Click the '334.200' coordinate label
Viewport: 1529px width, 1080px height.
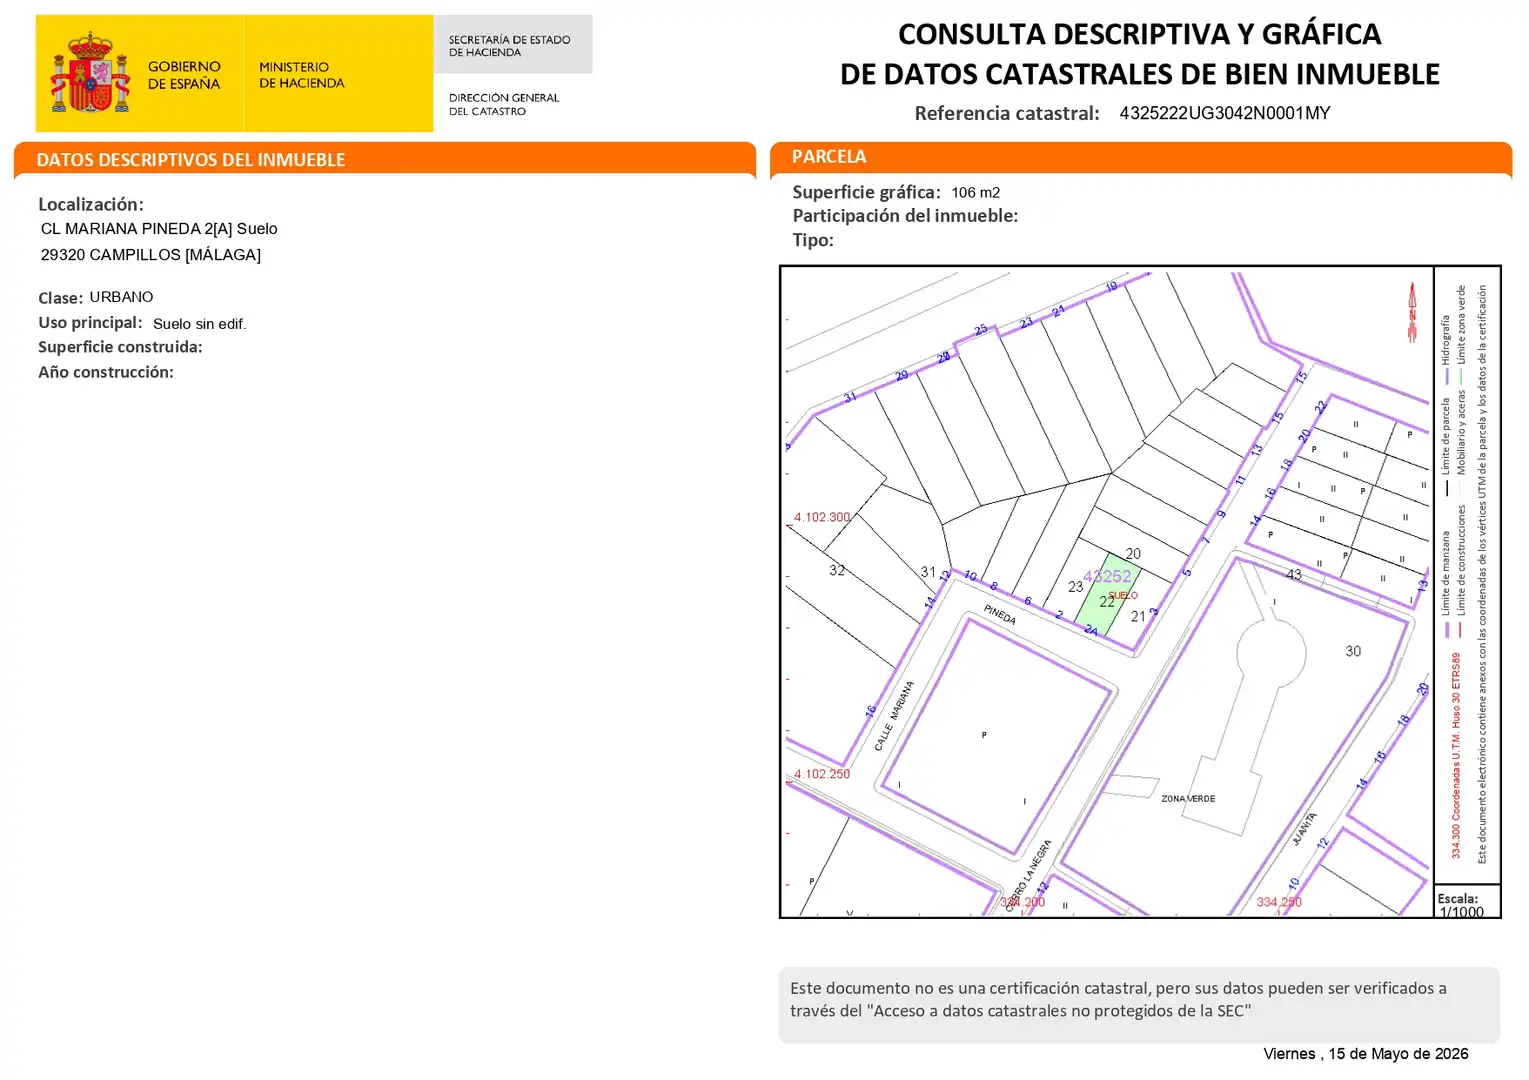click(1022, 902)
